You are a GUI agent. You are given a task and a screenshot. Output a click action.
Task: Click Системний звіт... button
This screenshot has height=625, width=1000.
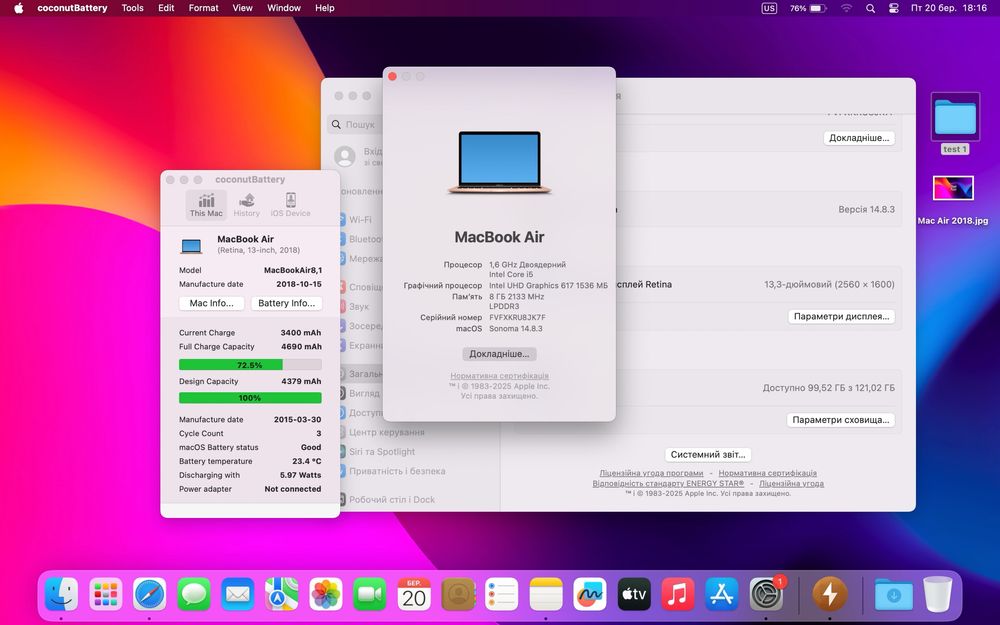coord(708,455)
